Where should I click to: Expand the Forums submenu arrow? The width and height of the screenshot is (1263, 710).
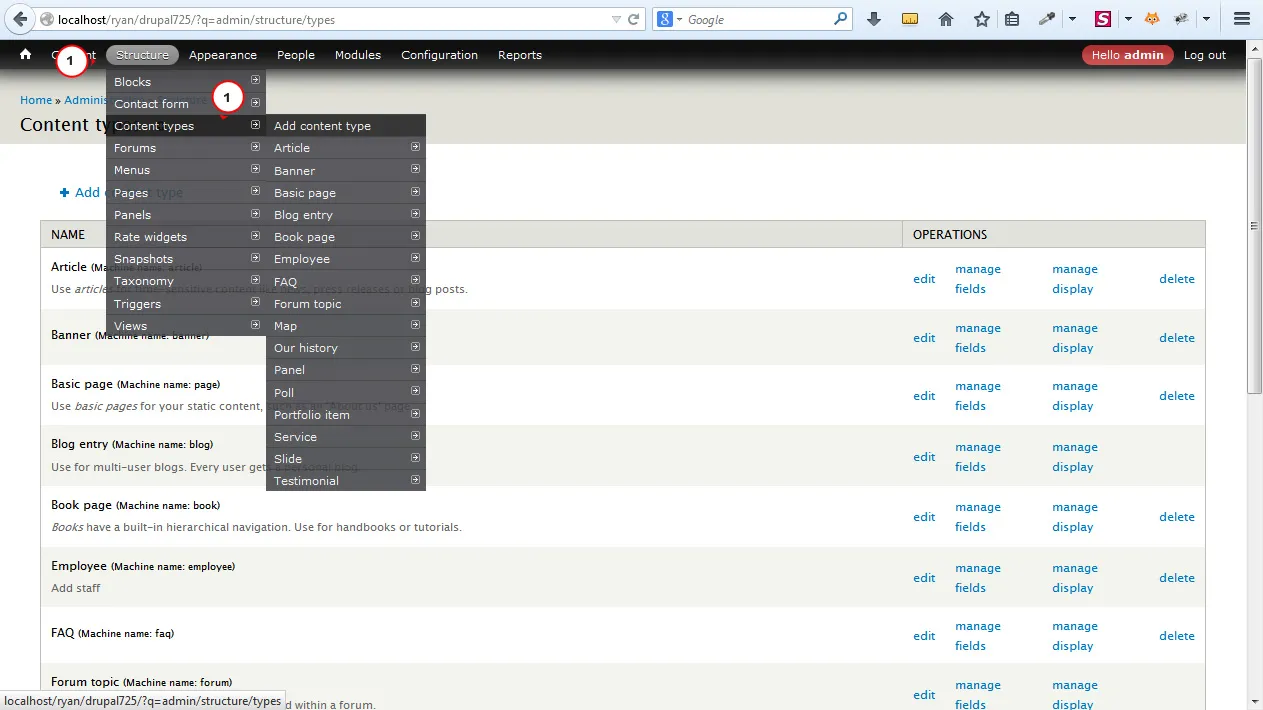click(256, 147)
